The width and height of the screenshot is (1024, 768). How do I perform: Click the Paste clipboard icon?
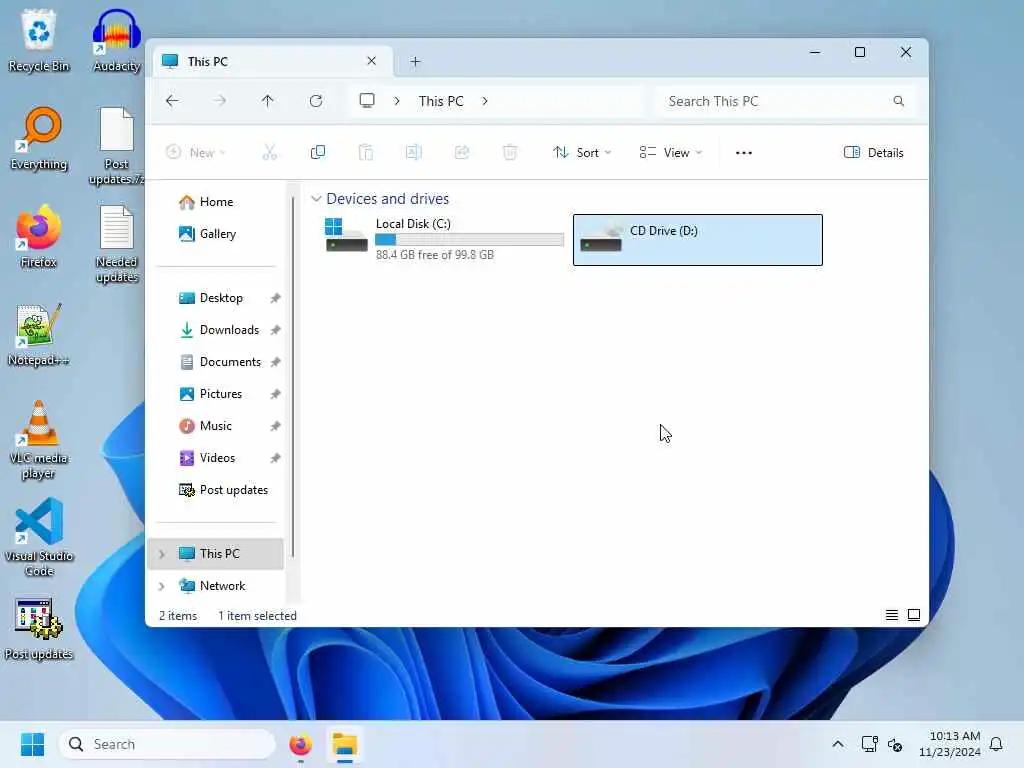[366, 152]
